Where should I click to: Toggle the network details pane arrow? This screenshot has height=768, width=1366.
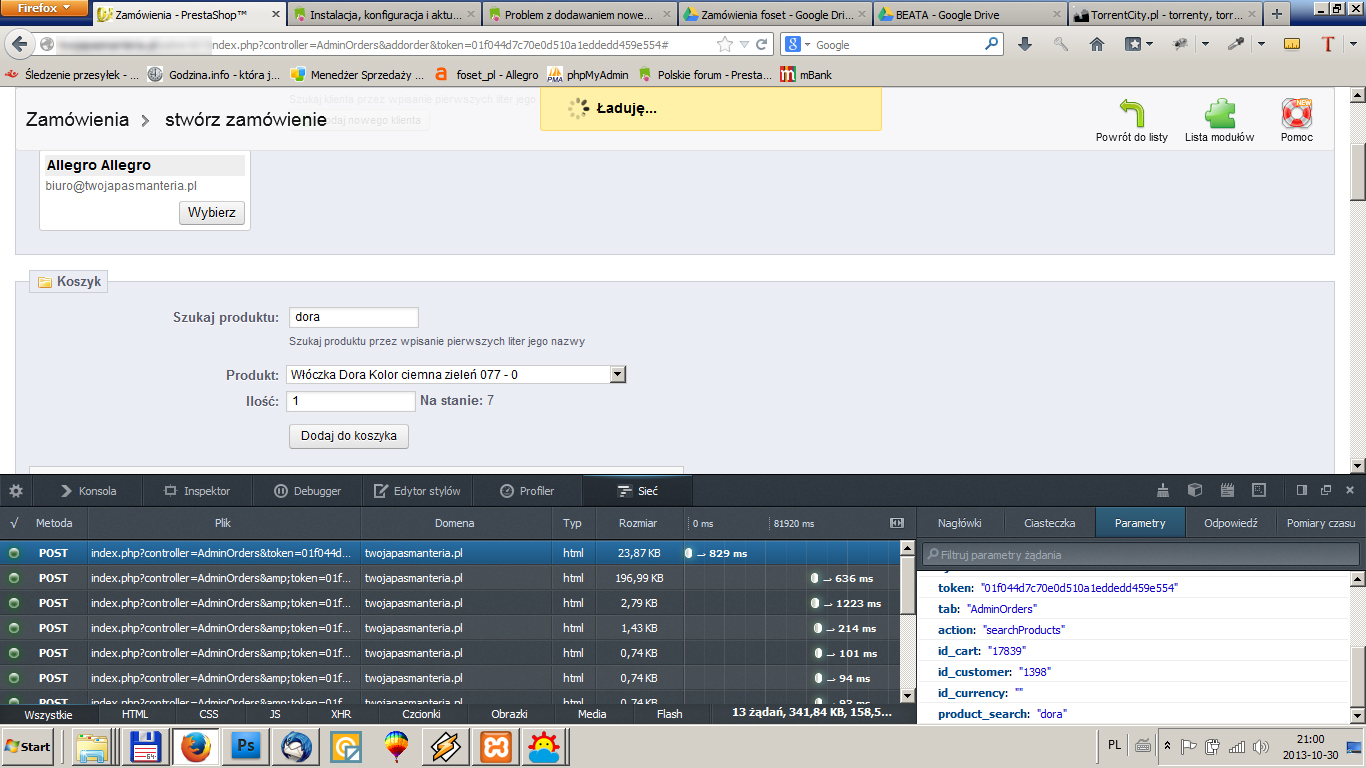pos(896,523)
